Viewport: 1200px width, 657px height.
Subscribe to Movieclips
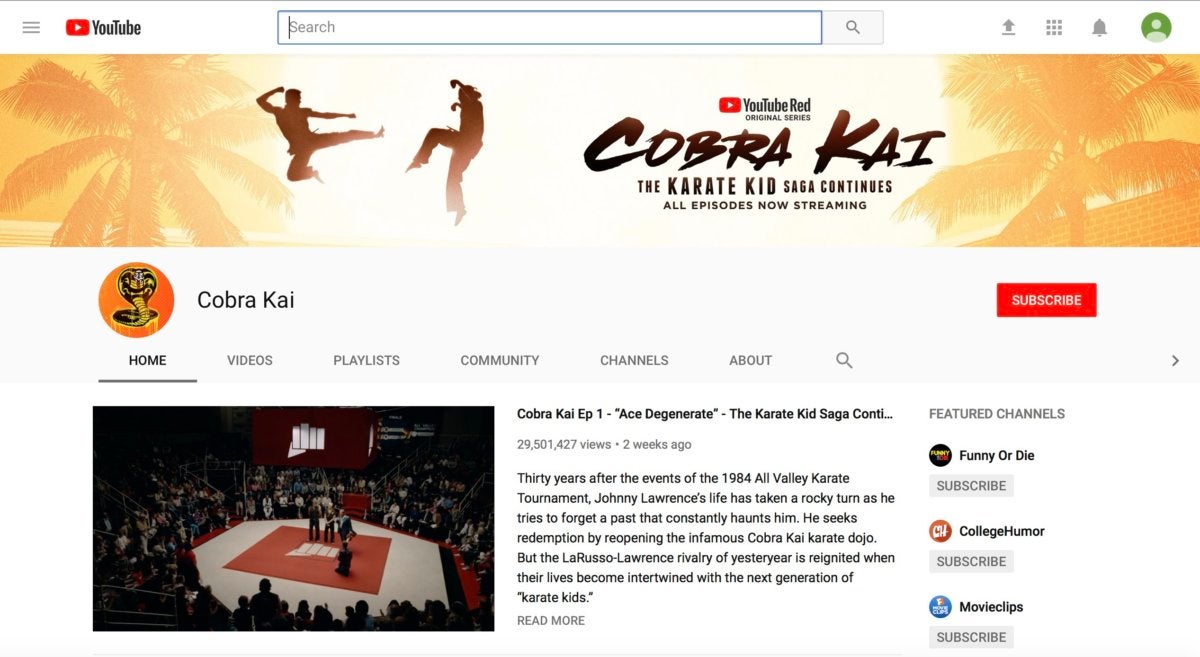pyautogui.click(x=971, y=637)
